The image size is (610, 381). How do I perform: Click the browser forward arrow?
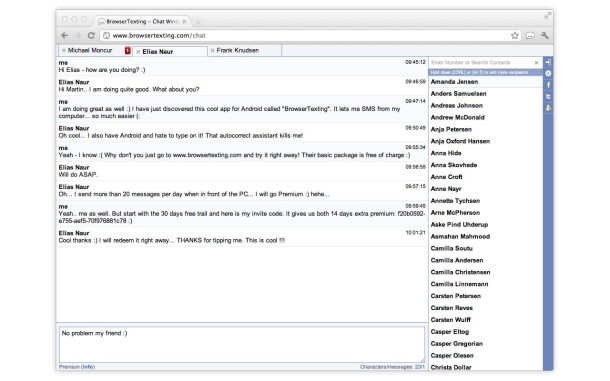point(78,35)
